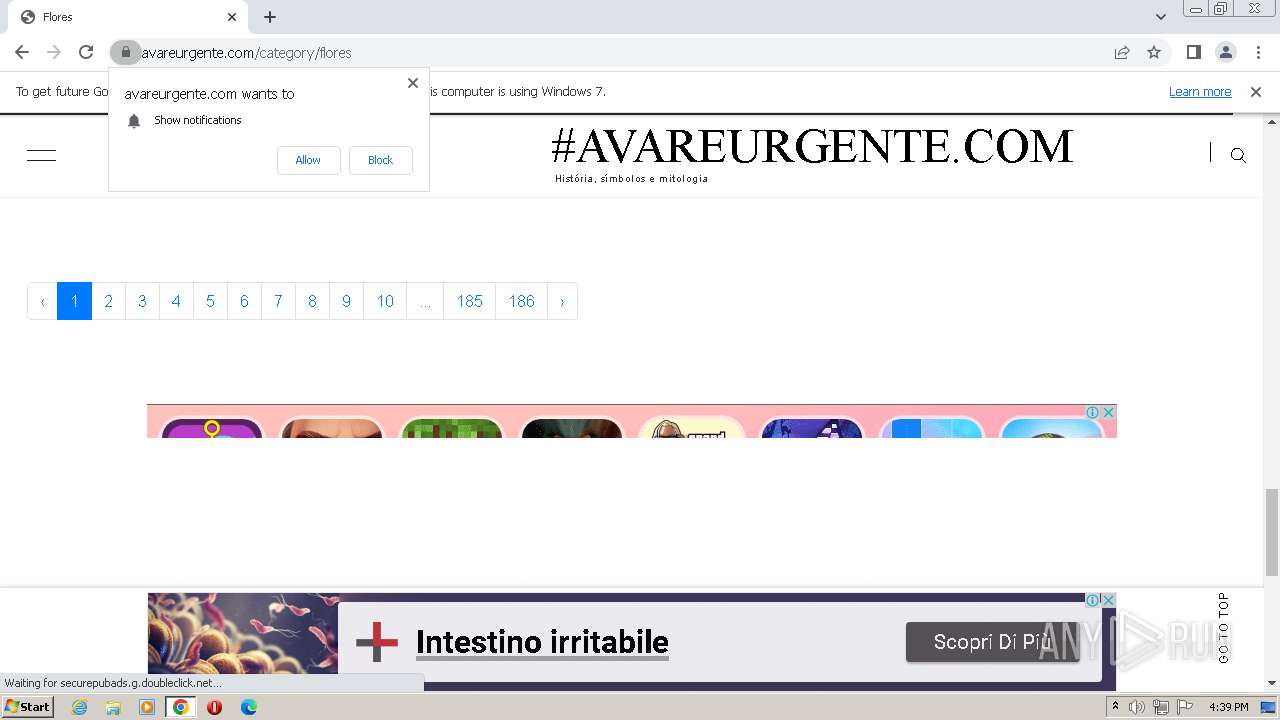The width and height of the screenshot is (1280, 720).
Task: Go to pagination page 3
Action: coord(142,301)
